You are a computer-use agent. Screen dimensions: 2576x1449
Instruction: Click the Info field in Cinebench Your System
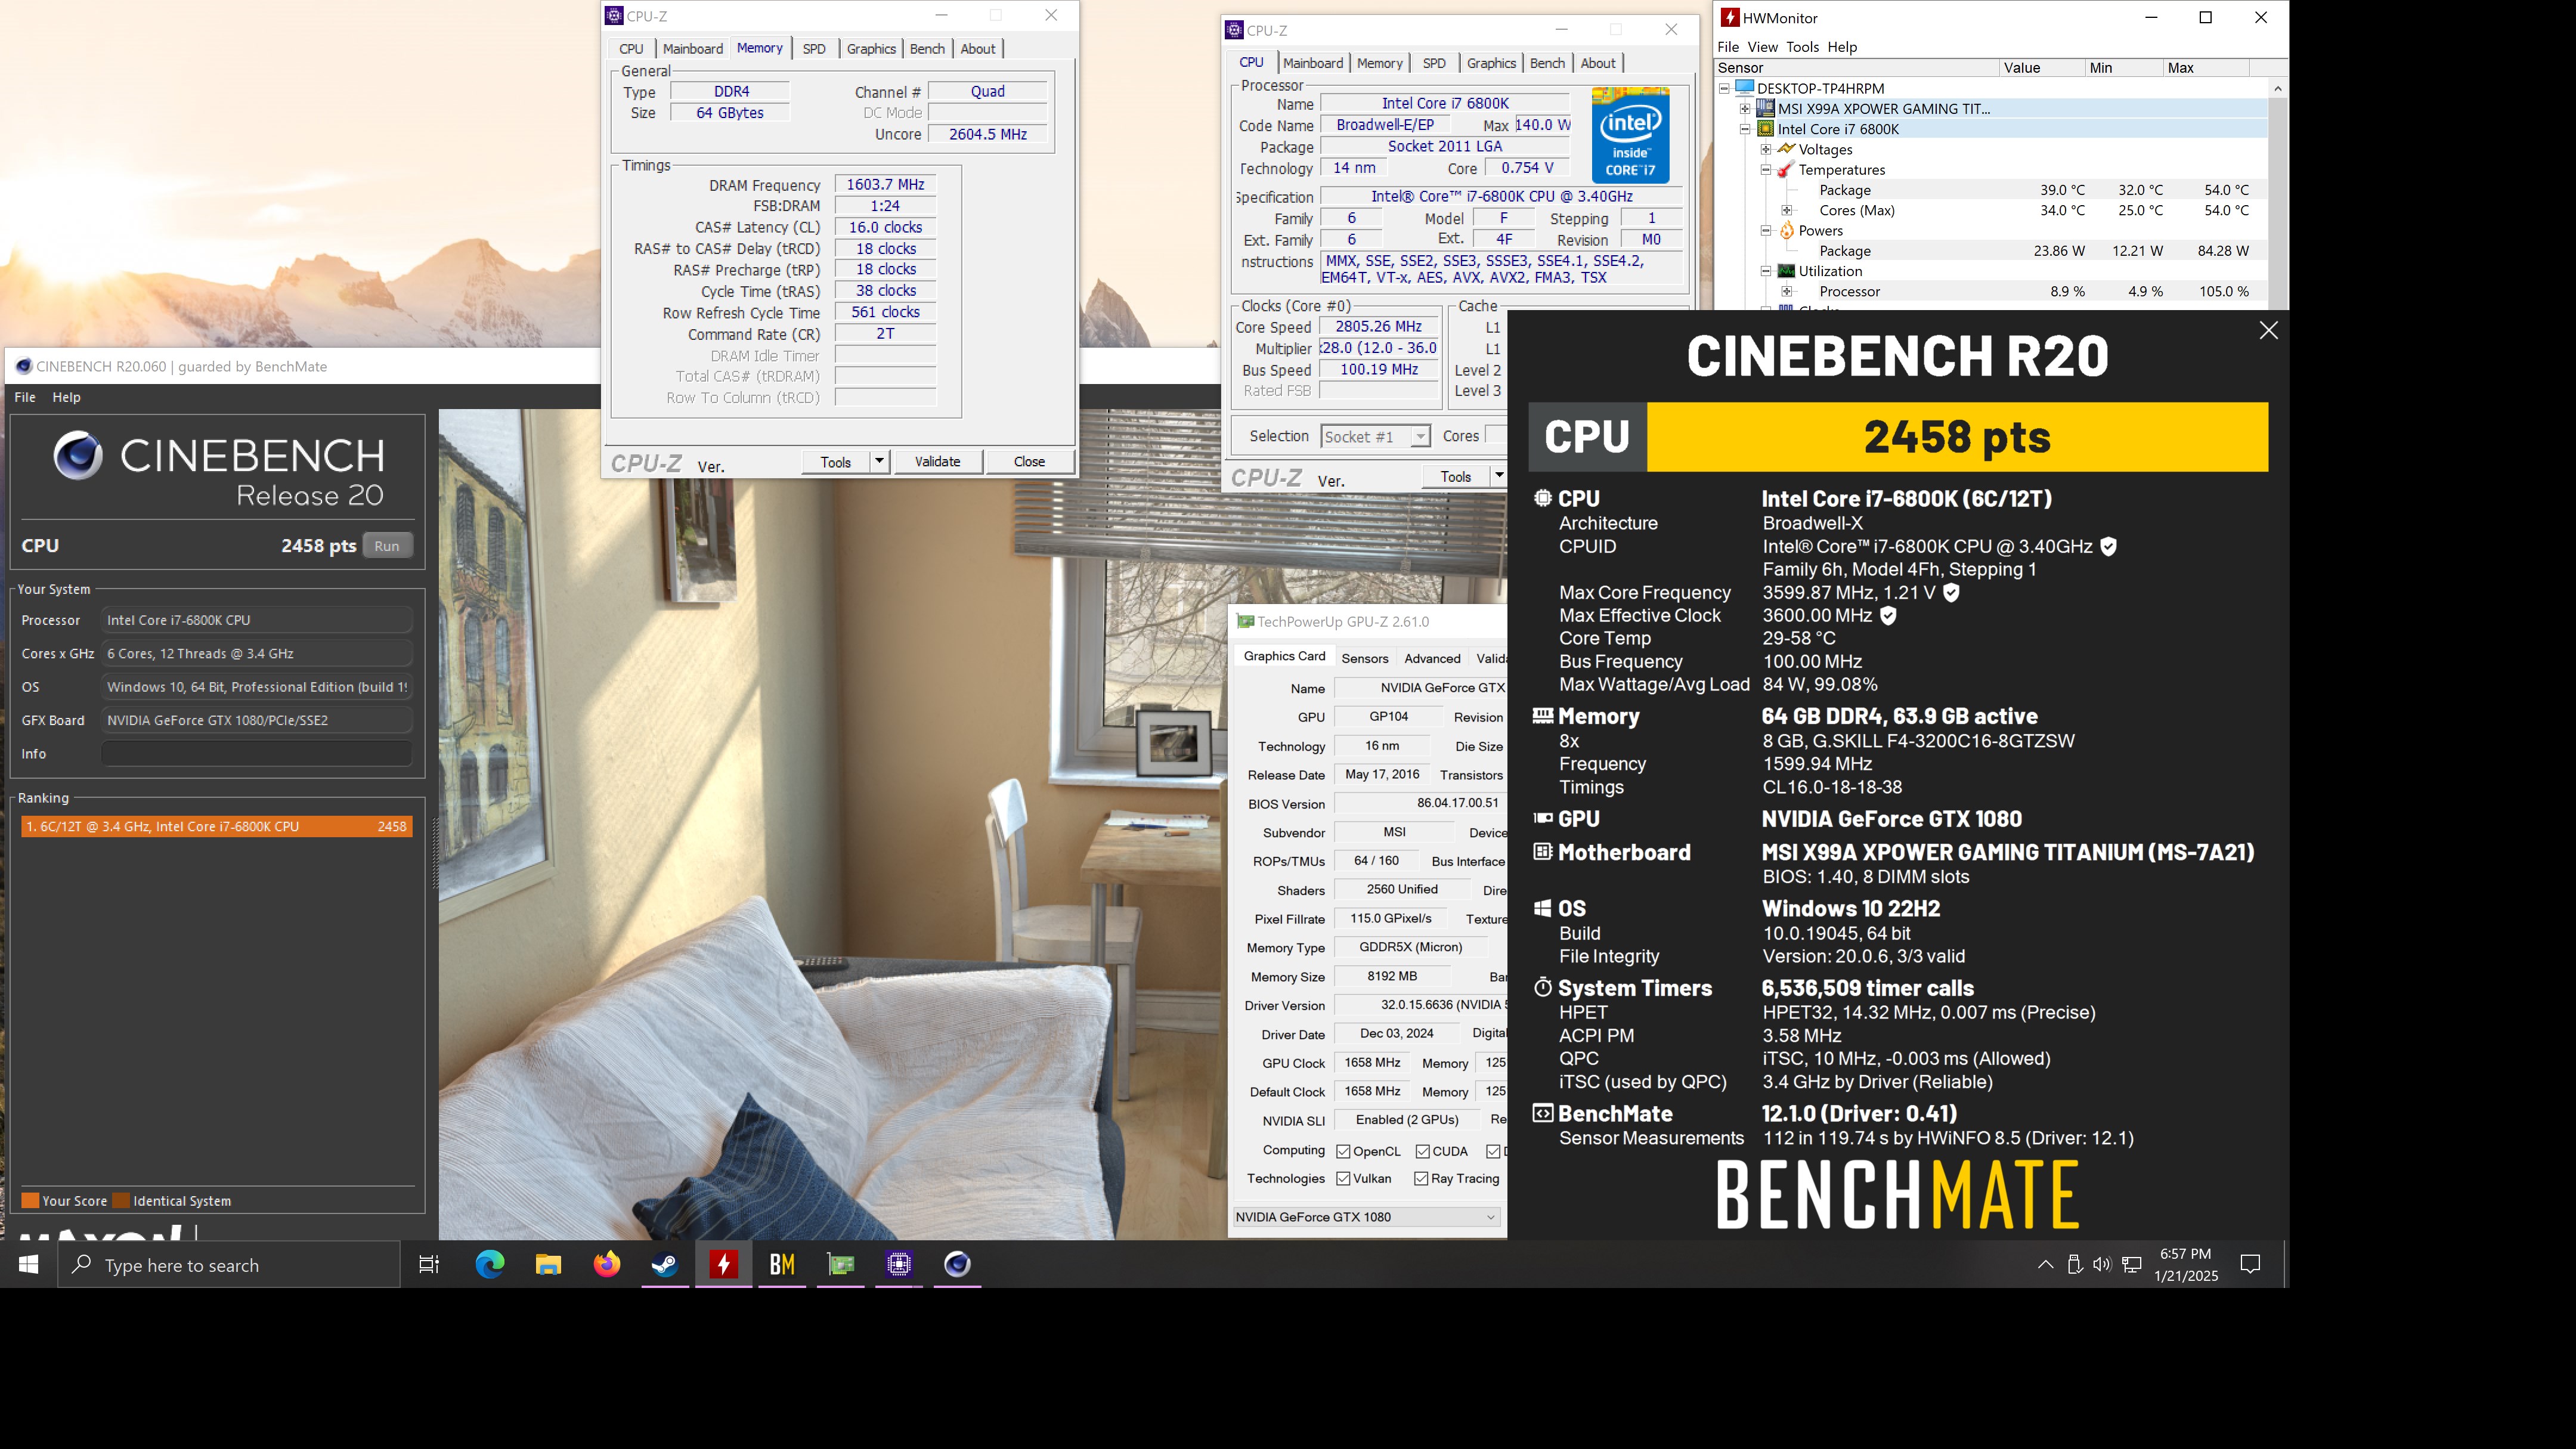pyautogui.click(x=257, y=754)
